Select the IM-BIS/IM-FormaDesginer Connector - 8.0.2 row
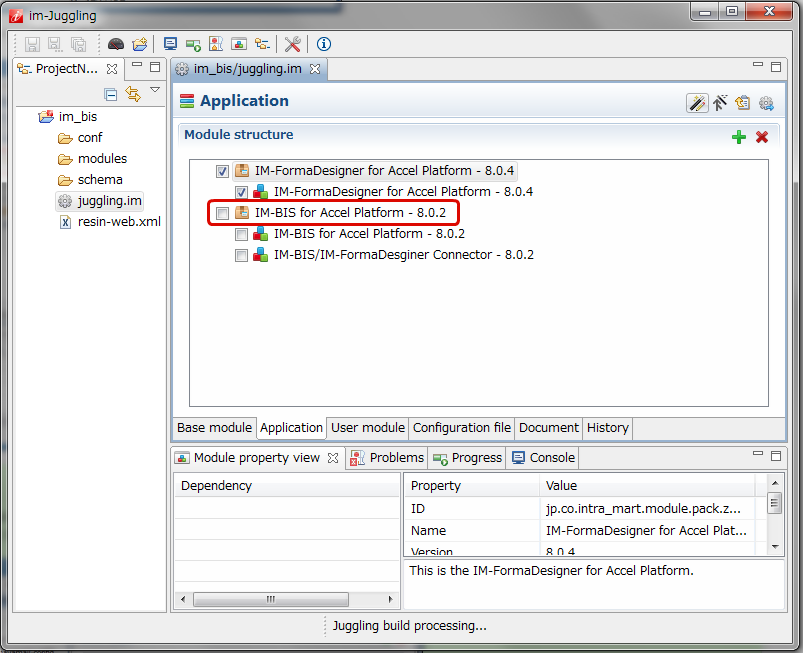Screen dimensions: 803x653 tap(393, 255)
